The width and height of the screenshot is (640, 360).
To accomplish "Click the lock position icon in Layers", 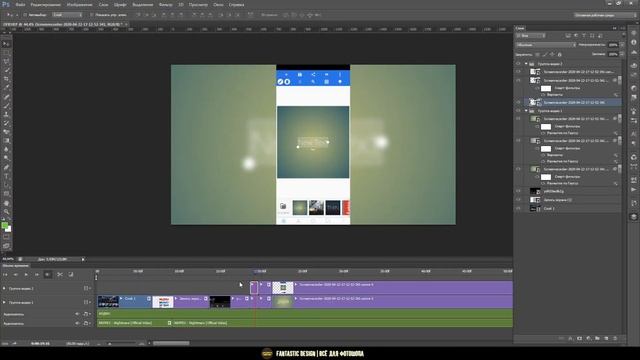I will 552,54.
